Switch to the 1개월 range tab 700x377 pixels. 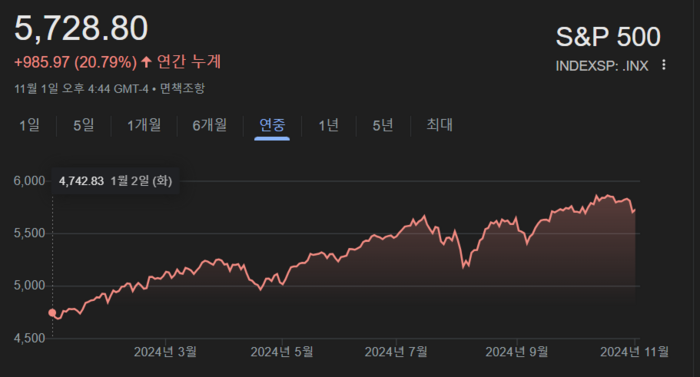pyautogui.click(x=144, y=125)
